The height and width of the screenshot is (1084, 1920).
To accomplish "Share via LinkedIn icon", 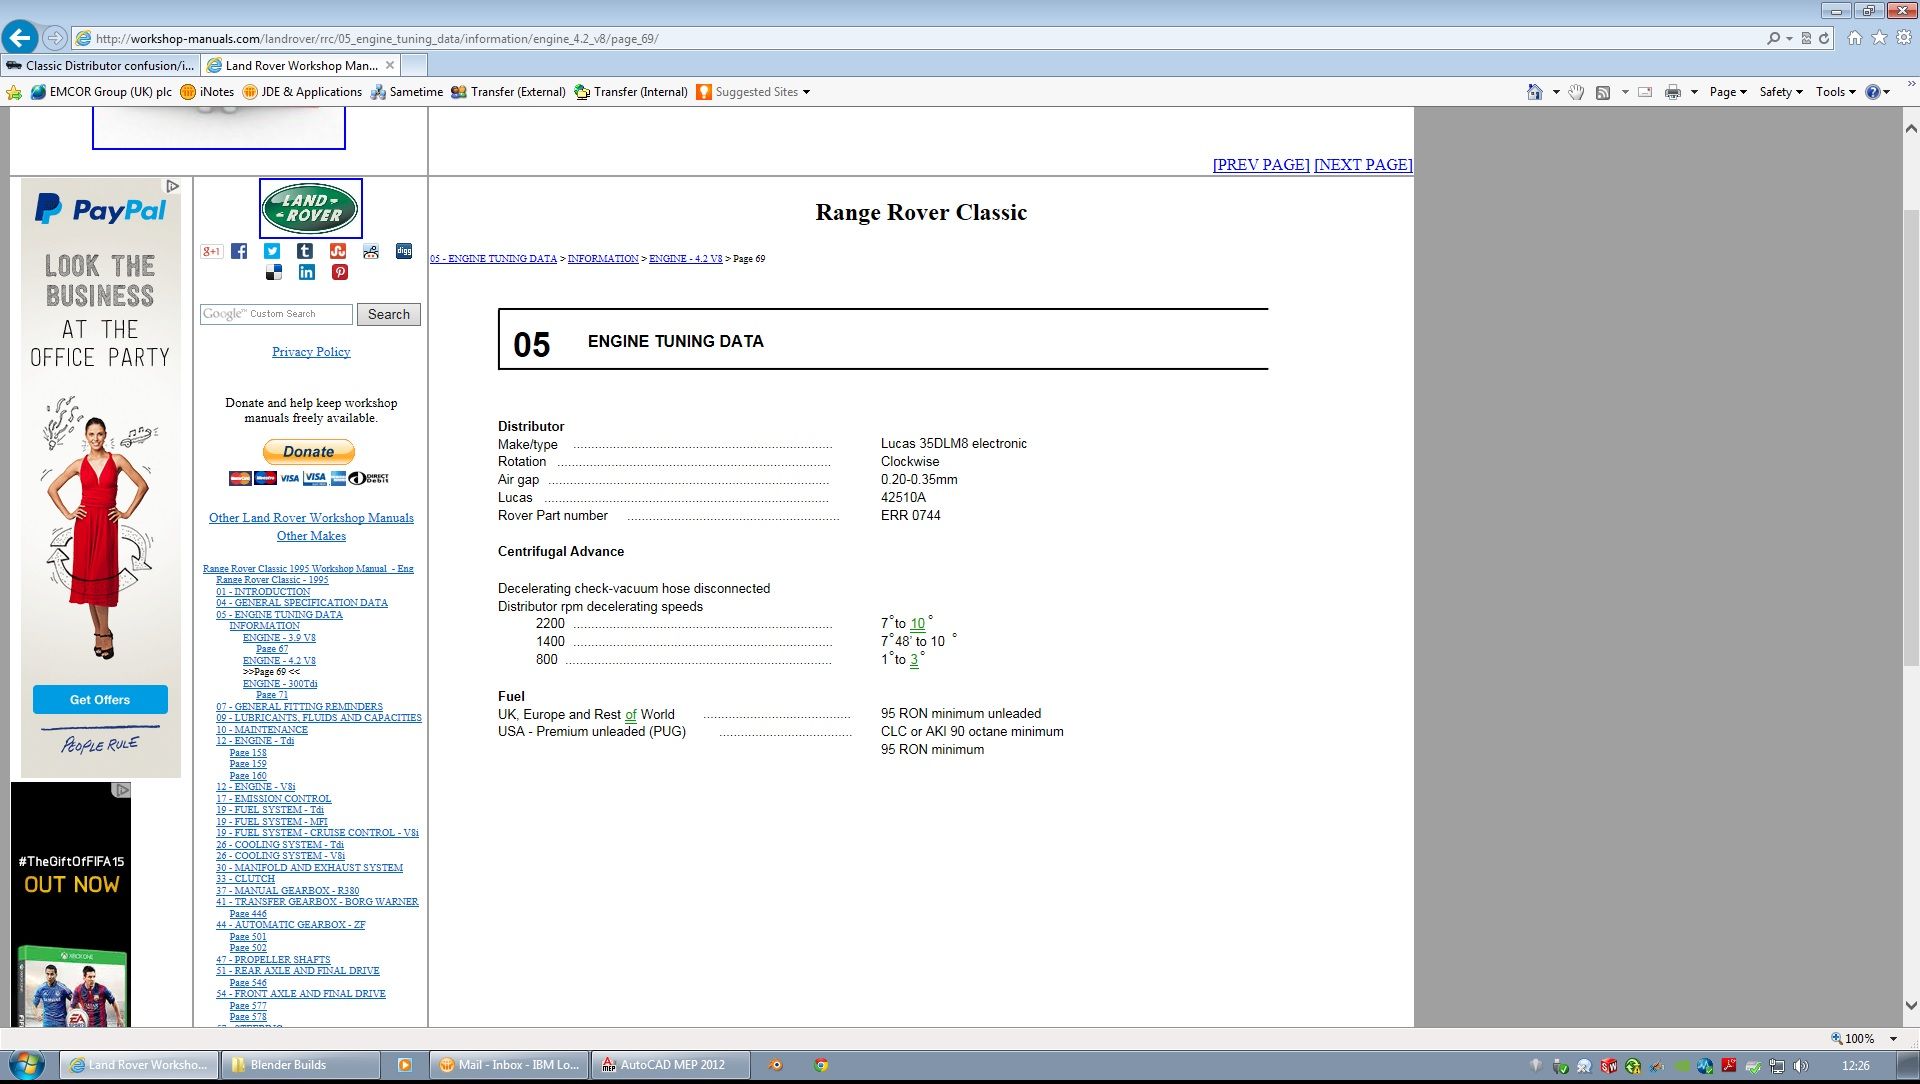I will pos(307,272).
